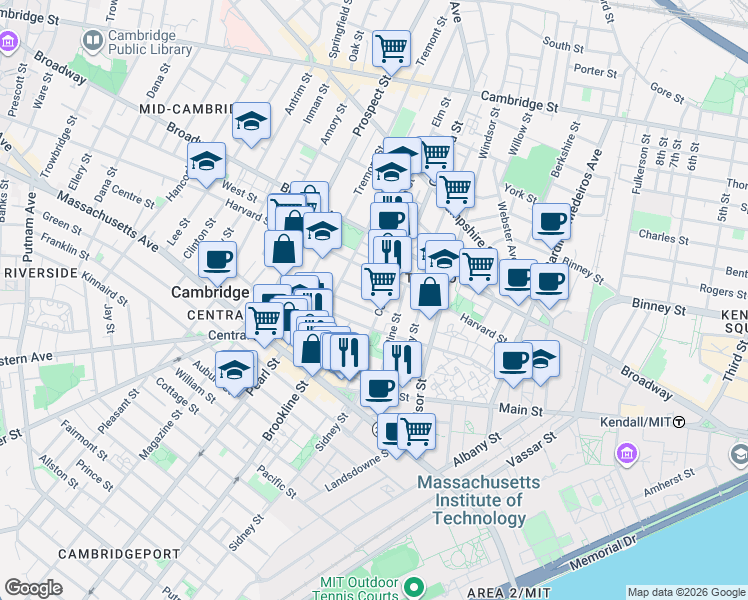Open the school marker near Hancock St
This screenshot has height=600, width=748.
[207, 161]
